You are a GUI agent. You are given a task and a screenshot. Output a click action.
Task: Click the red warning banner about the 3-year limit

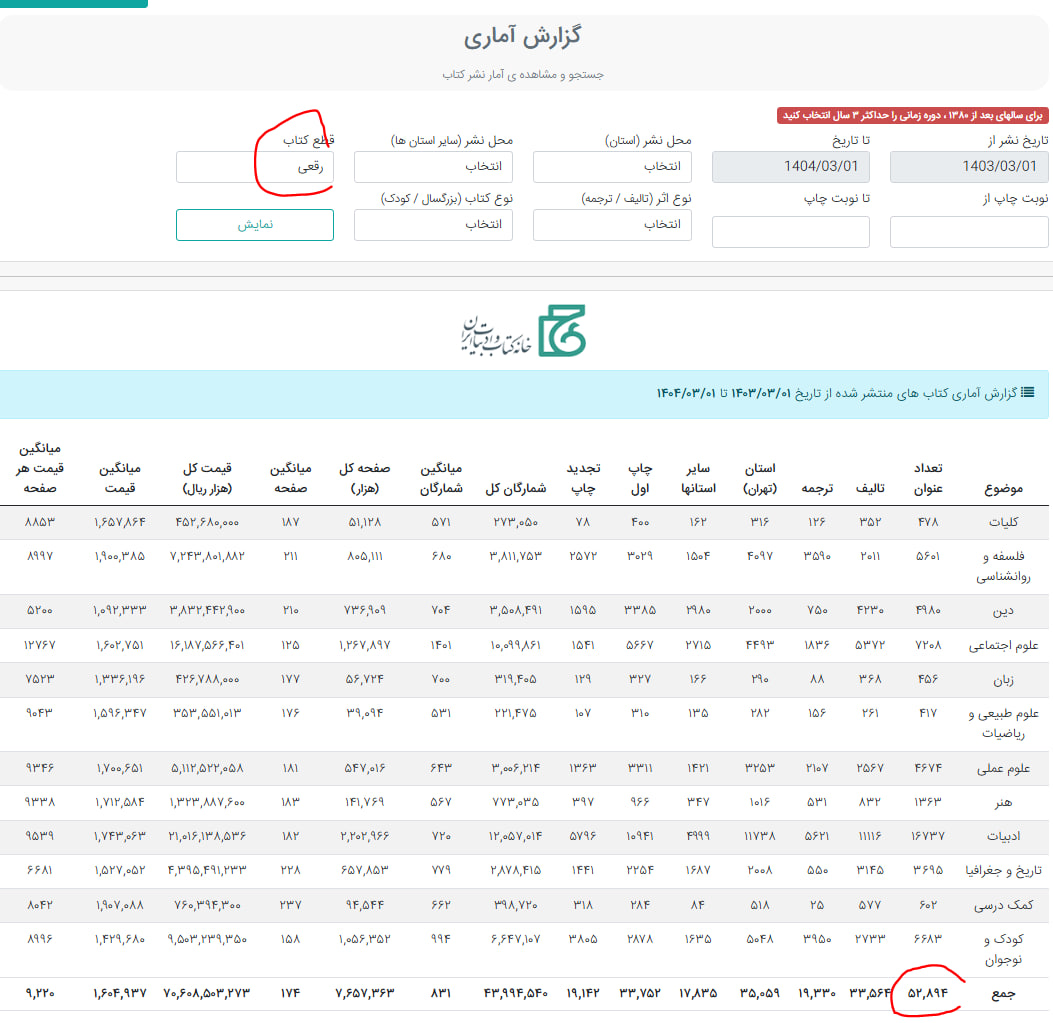pyautogui.click(x=912, y=116)
